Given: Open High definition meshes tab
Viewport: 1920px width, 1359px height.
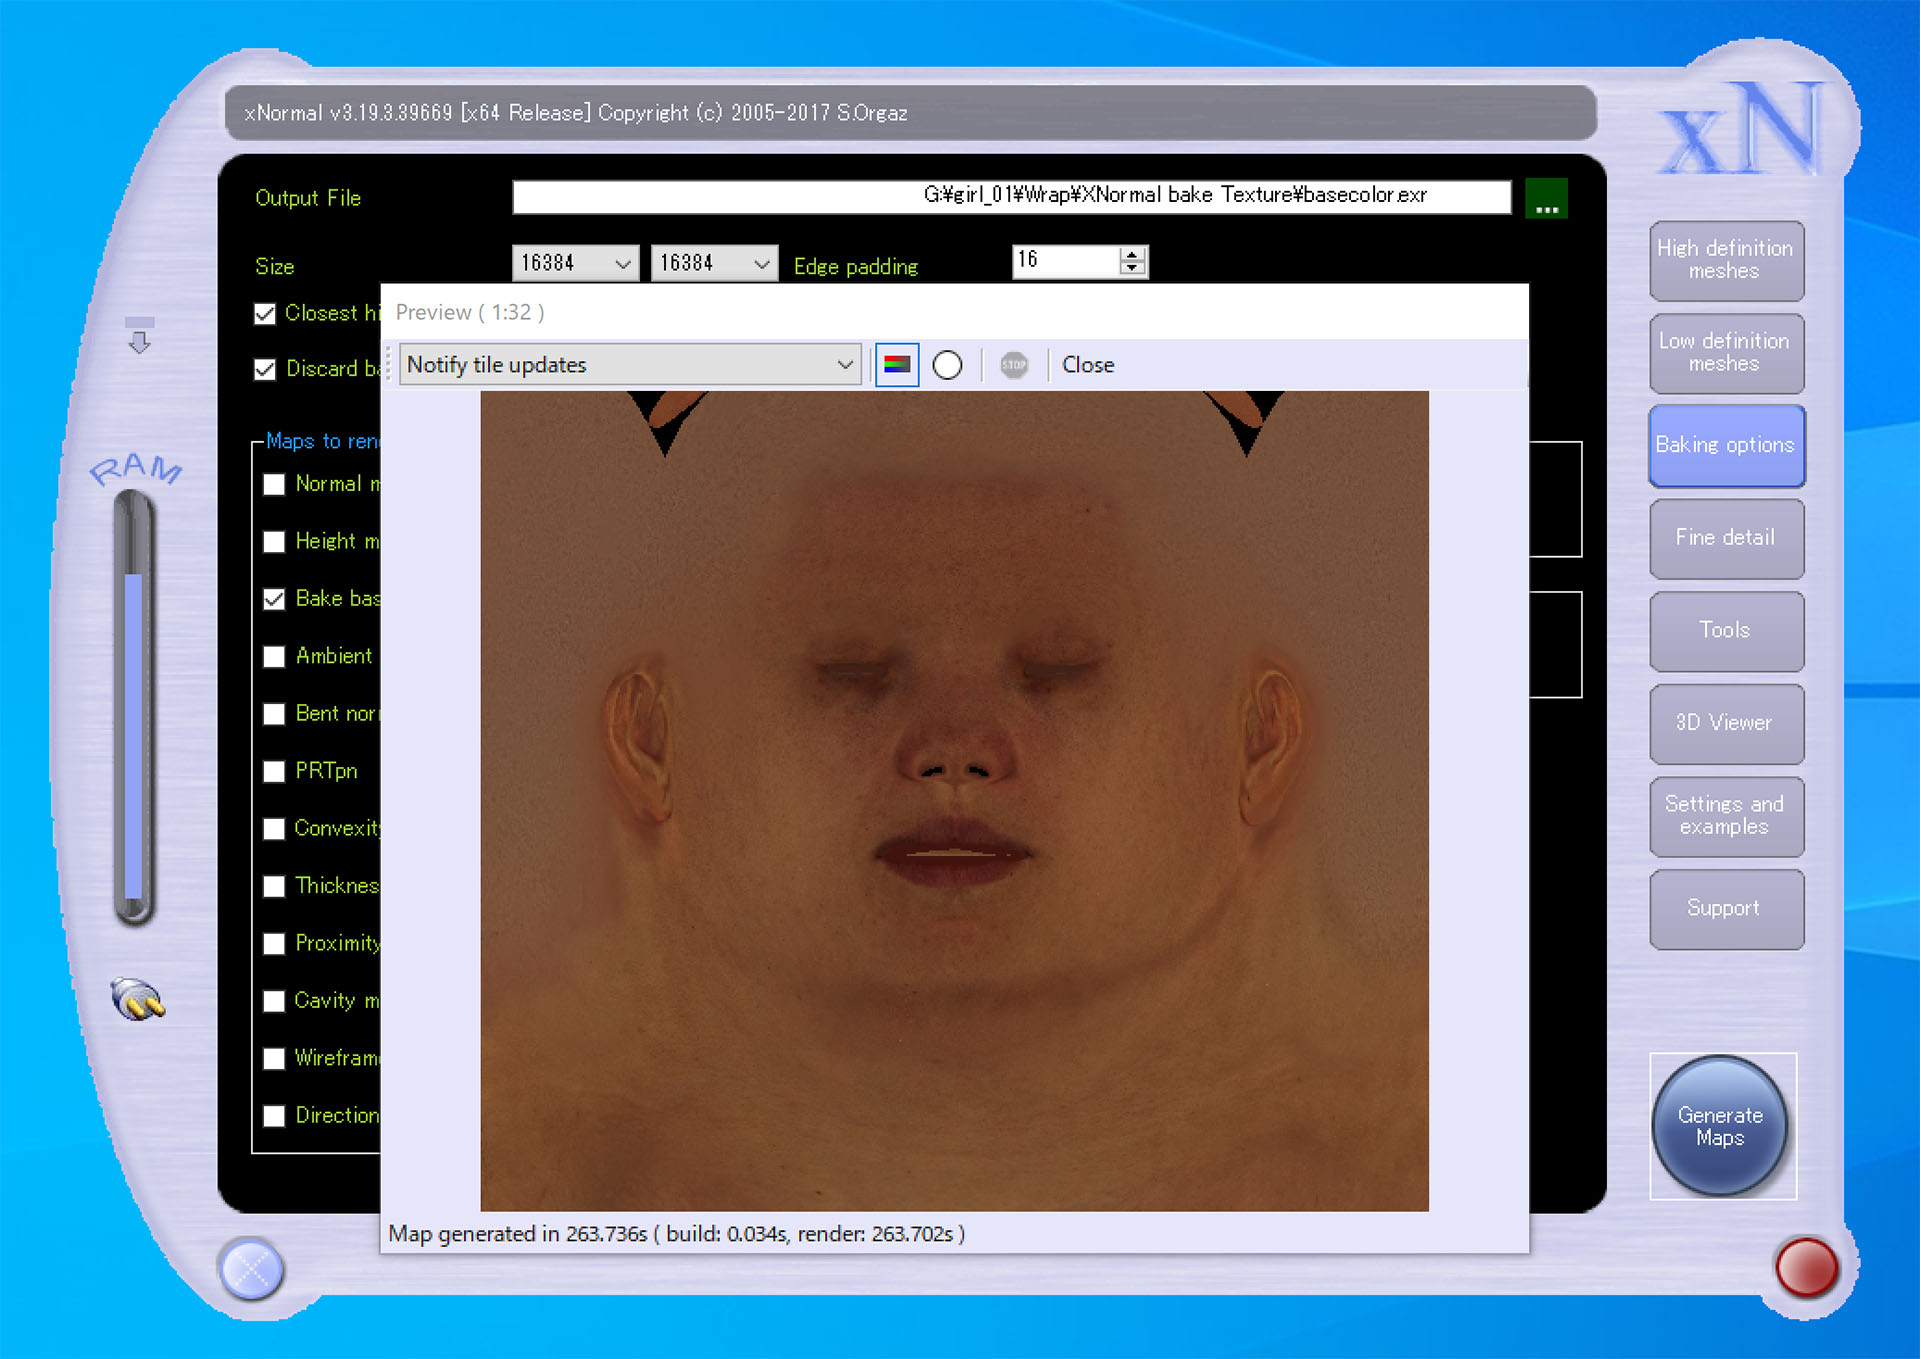Looking at the screenshot, I should [x=1726, y=260].
